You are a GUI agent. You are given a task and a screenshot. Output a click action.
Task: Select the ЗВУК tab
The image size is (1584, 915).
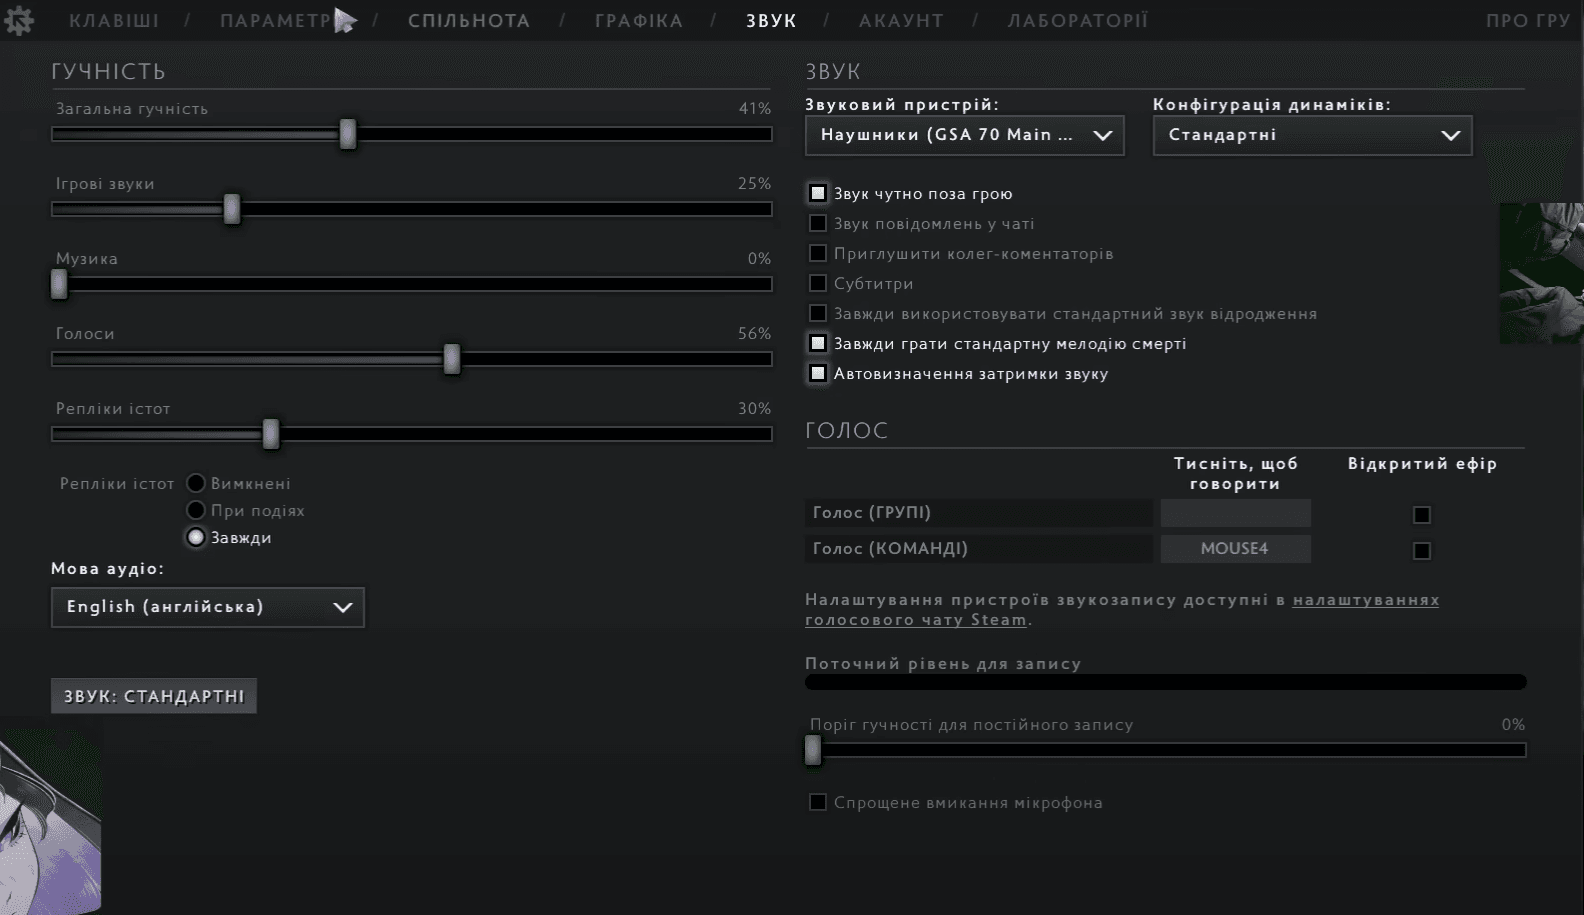coord(771,21)
